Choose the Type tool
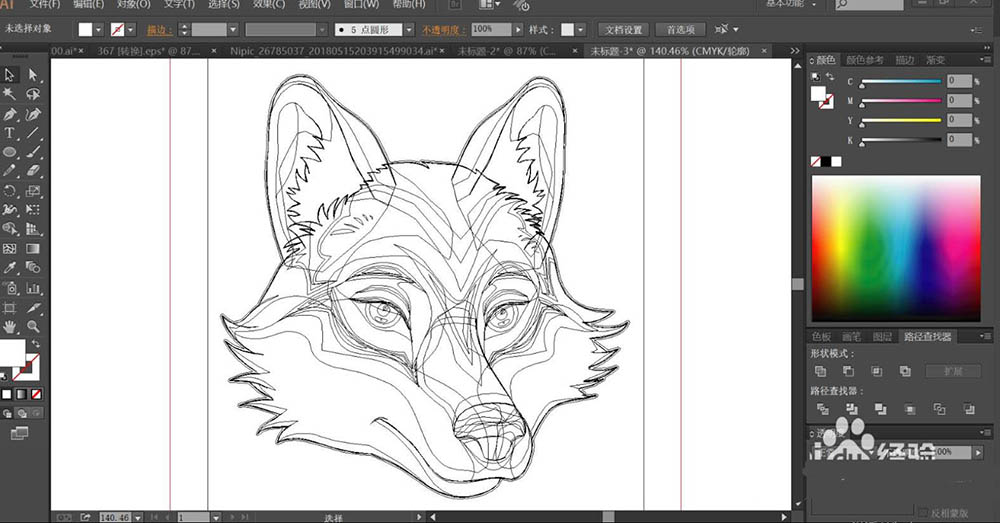 (10, 133)
